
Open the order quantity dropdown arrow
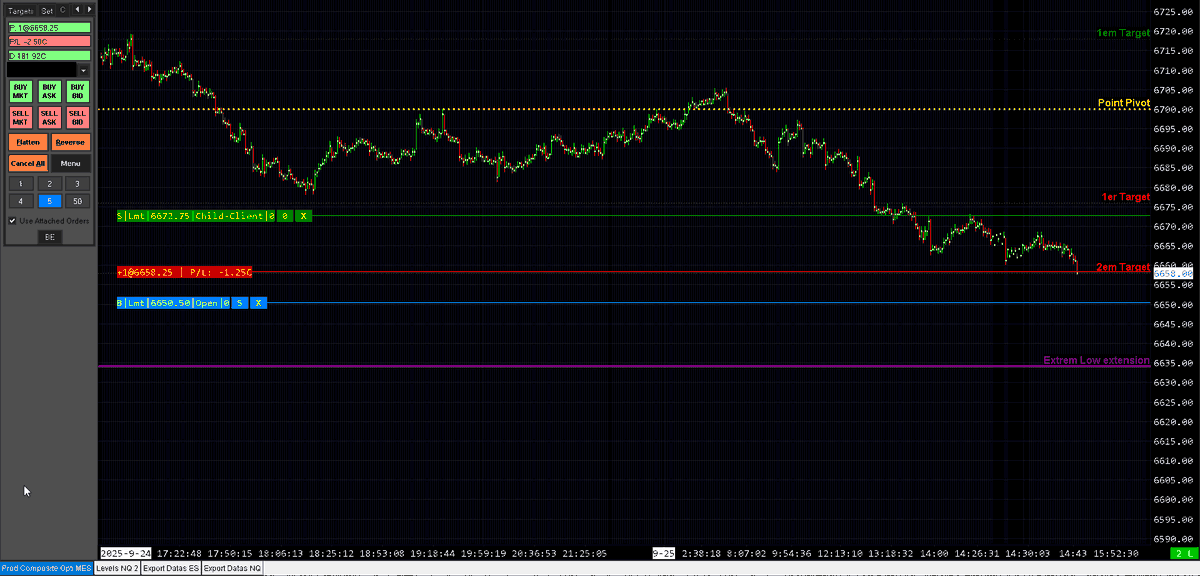click(x=84, y=70)
